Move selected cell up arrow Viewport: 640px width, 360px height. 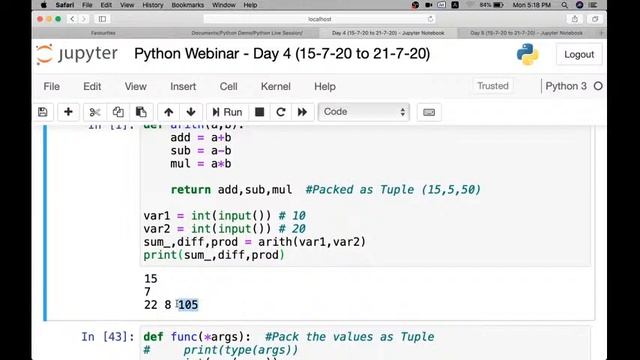(169, 112)
